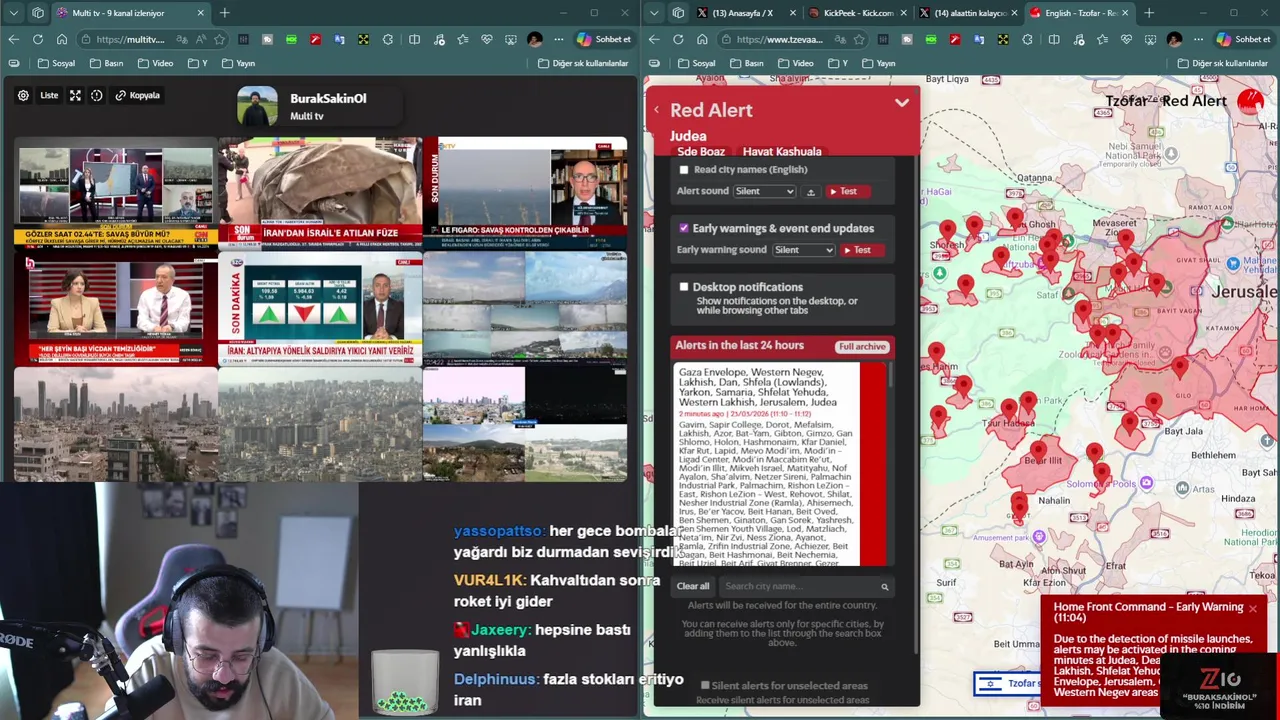
Task: Click the search magnifier icon for city name
Action: [884, 587]
